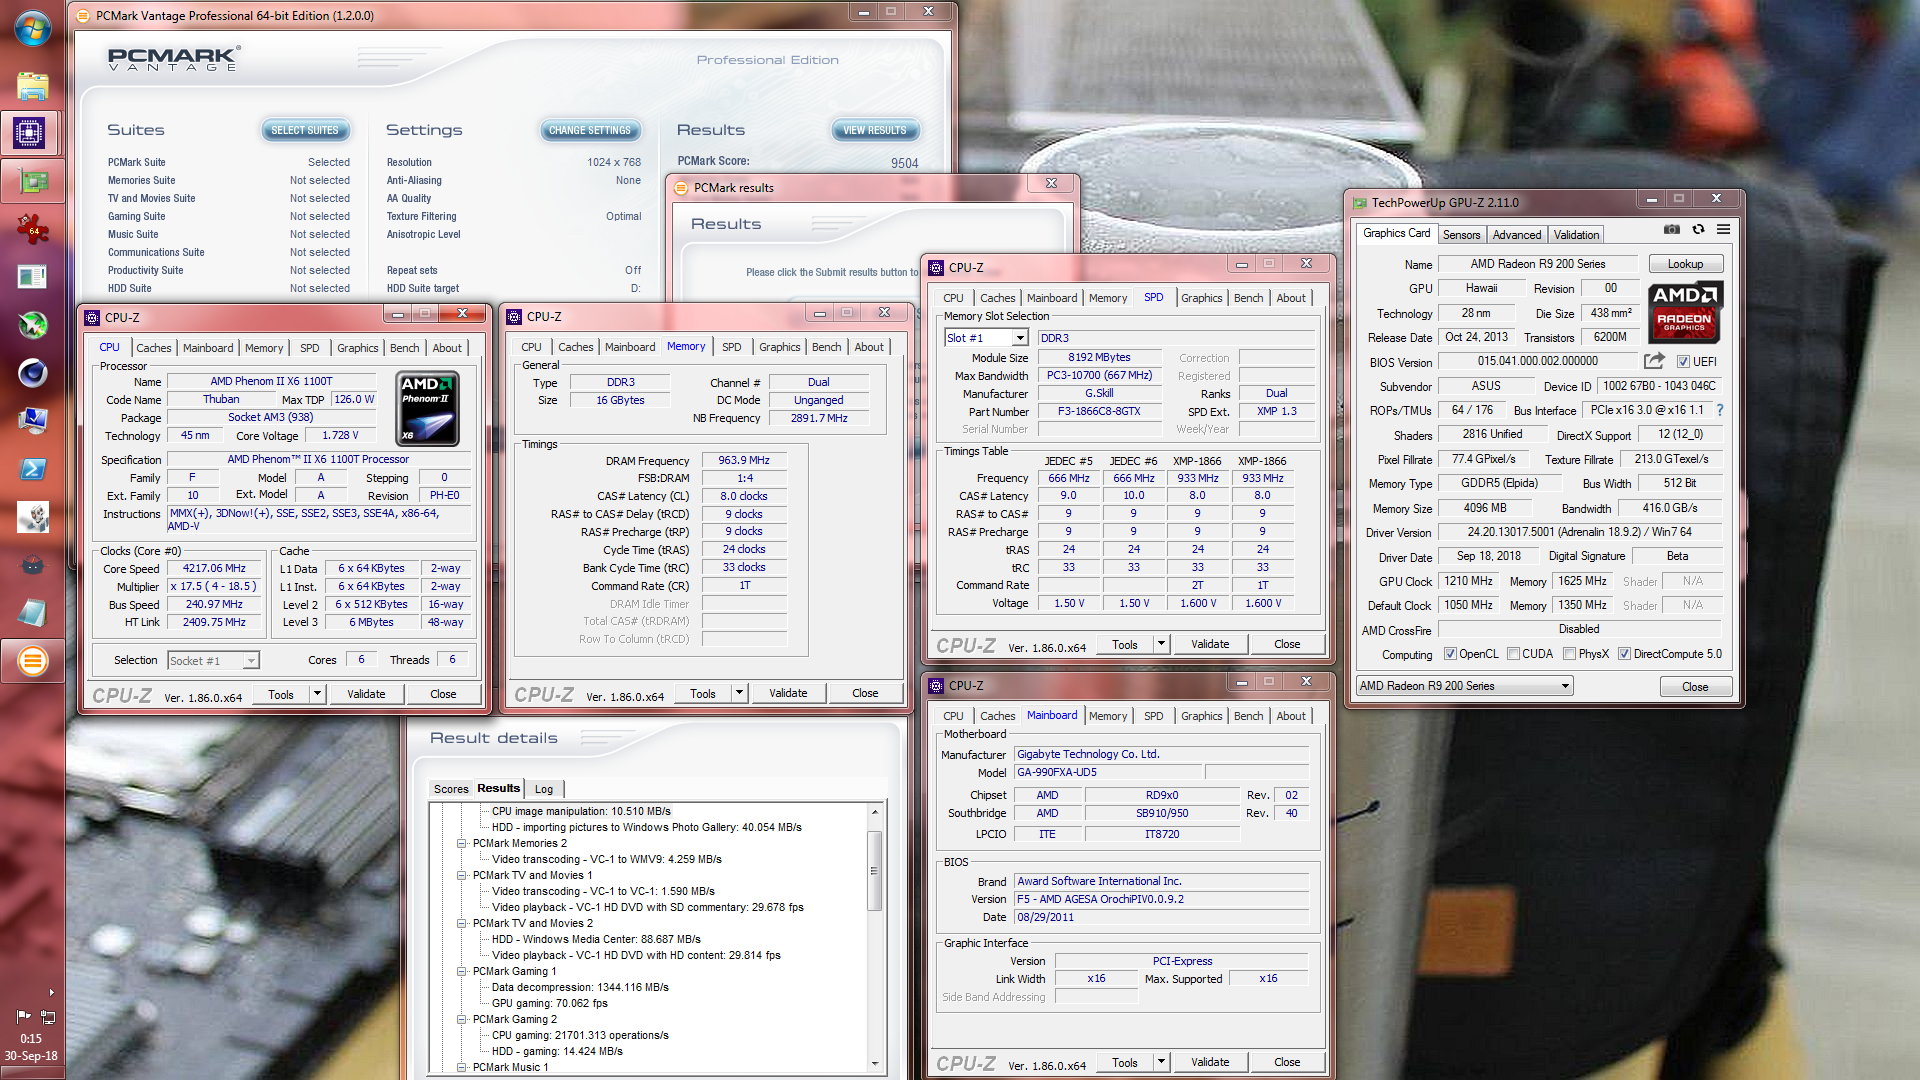1920x1080 pixels.
Task: Switch to the Advanced tab in GPU-Z
Action: click(x=1516, y=235)
